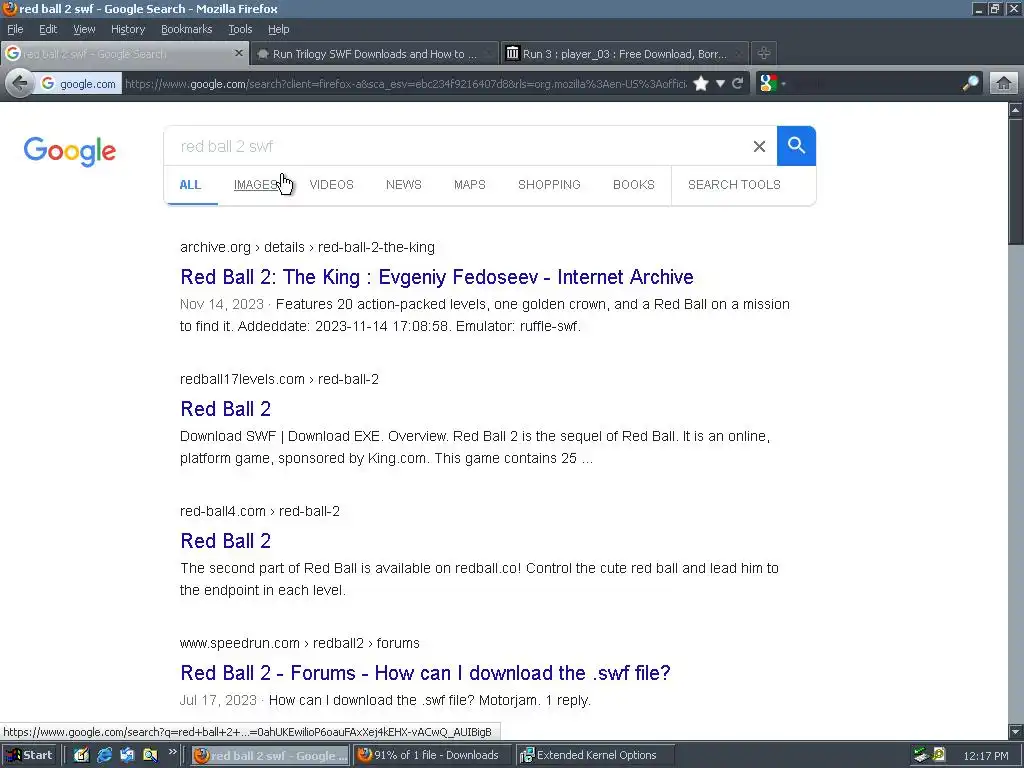Open the History menu
Image resolution: width=1024 pixels, height=768 pixels.
(127, 29)
